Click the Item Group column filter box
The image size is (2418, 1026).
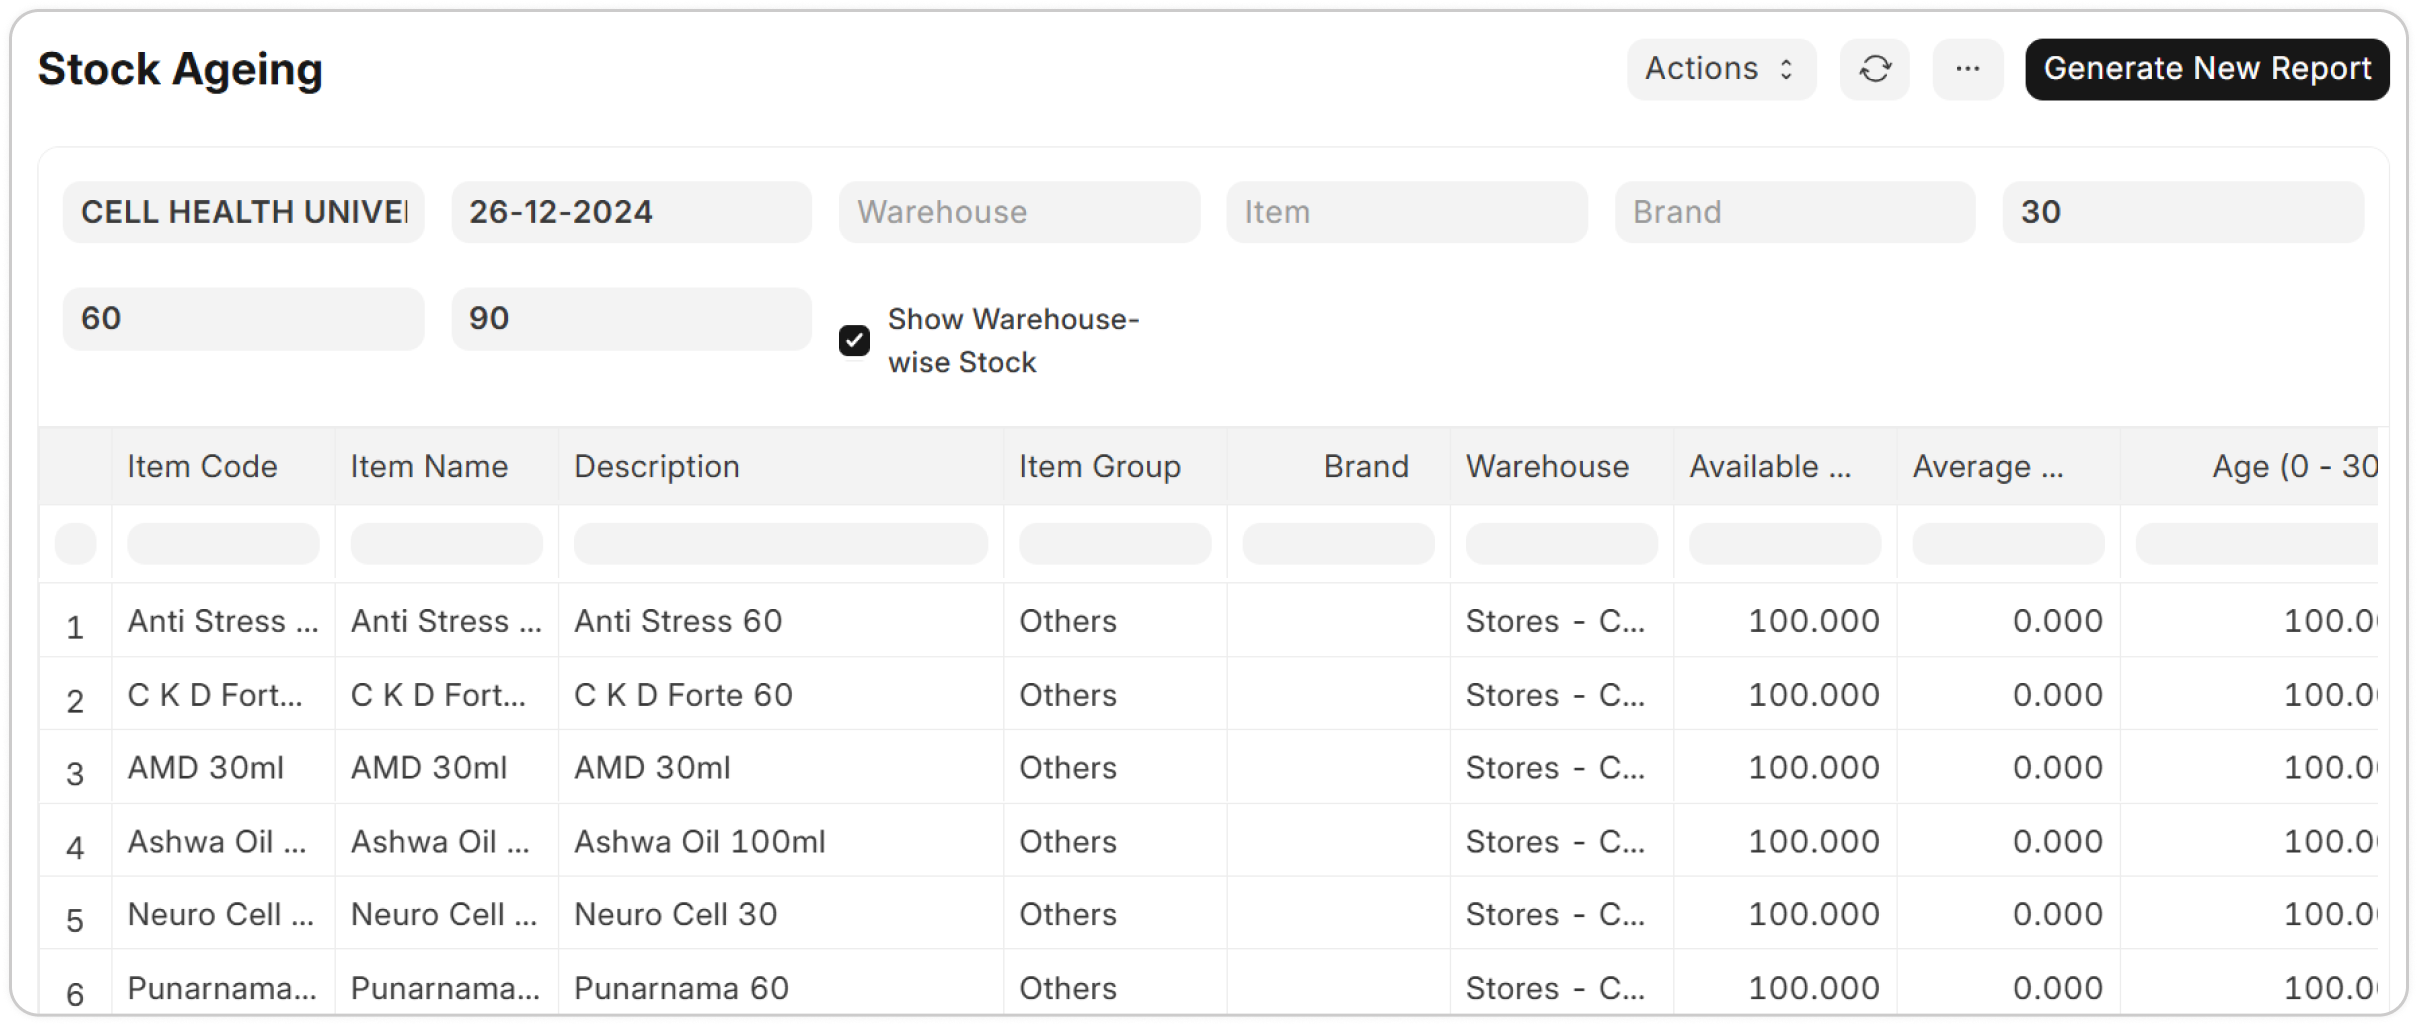[1114, 544]
